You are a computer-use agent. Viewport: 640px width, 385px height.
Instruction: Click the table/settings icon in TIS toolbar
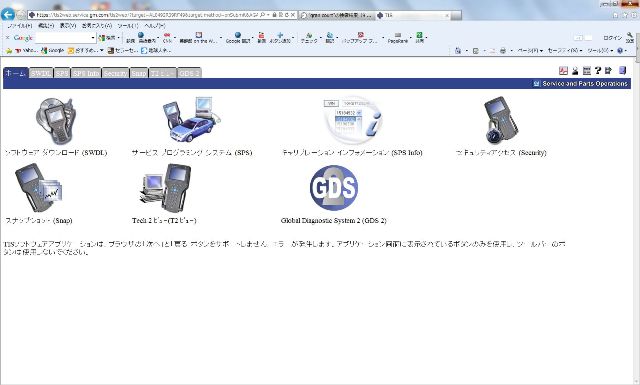[587, 71]
